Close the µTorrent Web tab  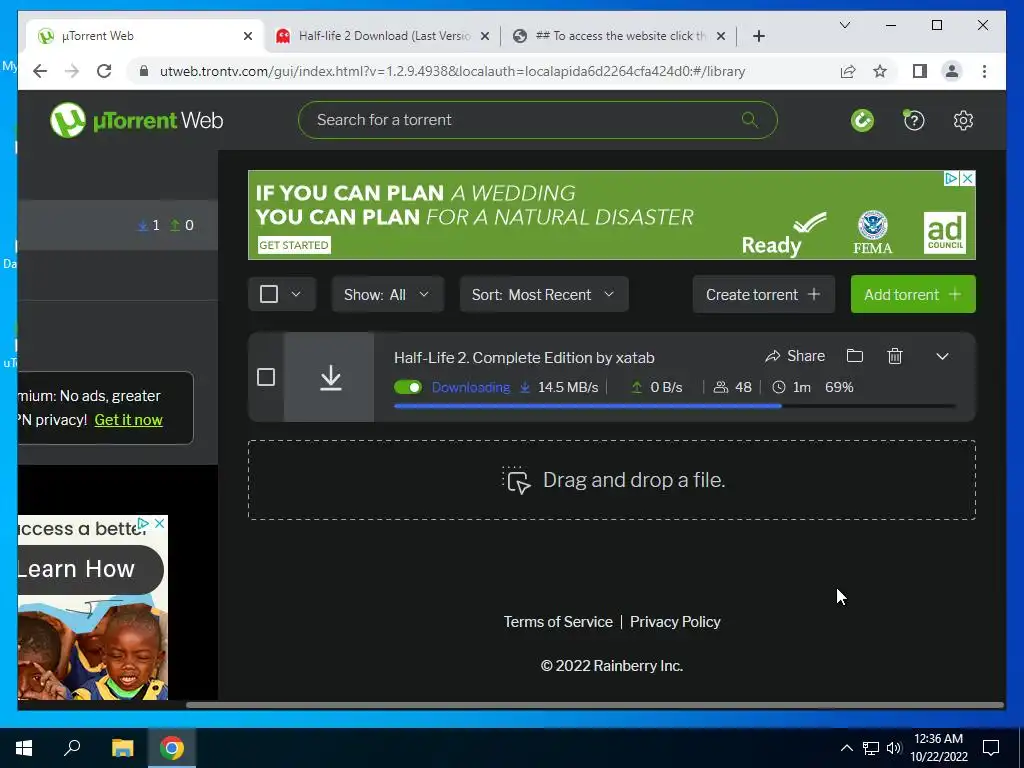[x=248, y=36]
